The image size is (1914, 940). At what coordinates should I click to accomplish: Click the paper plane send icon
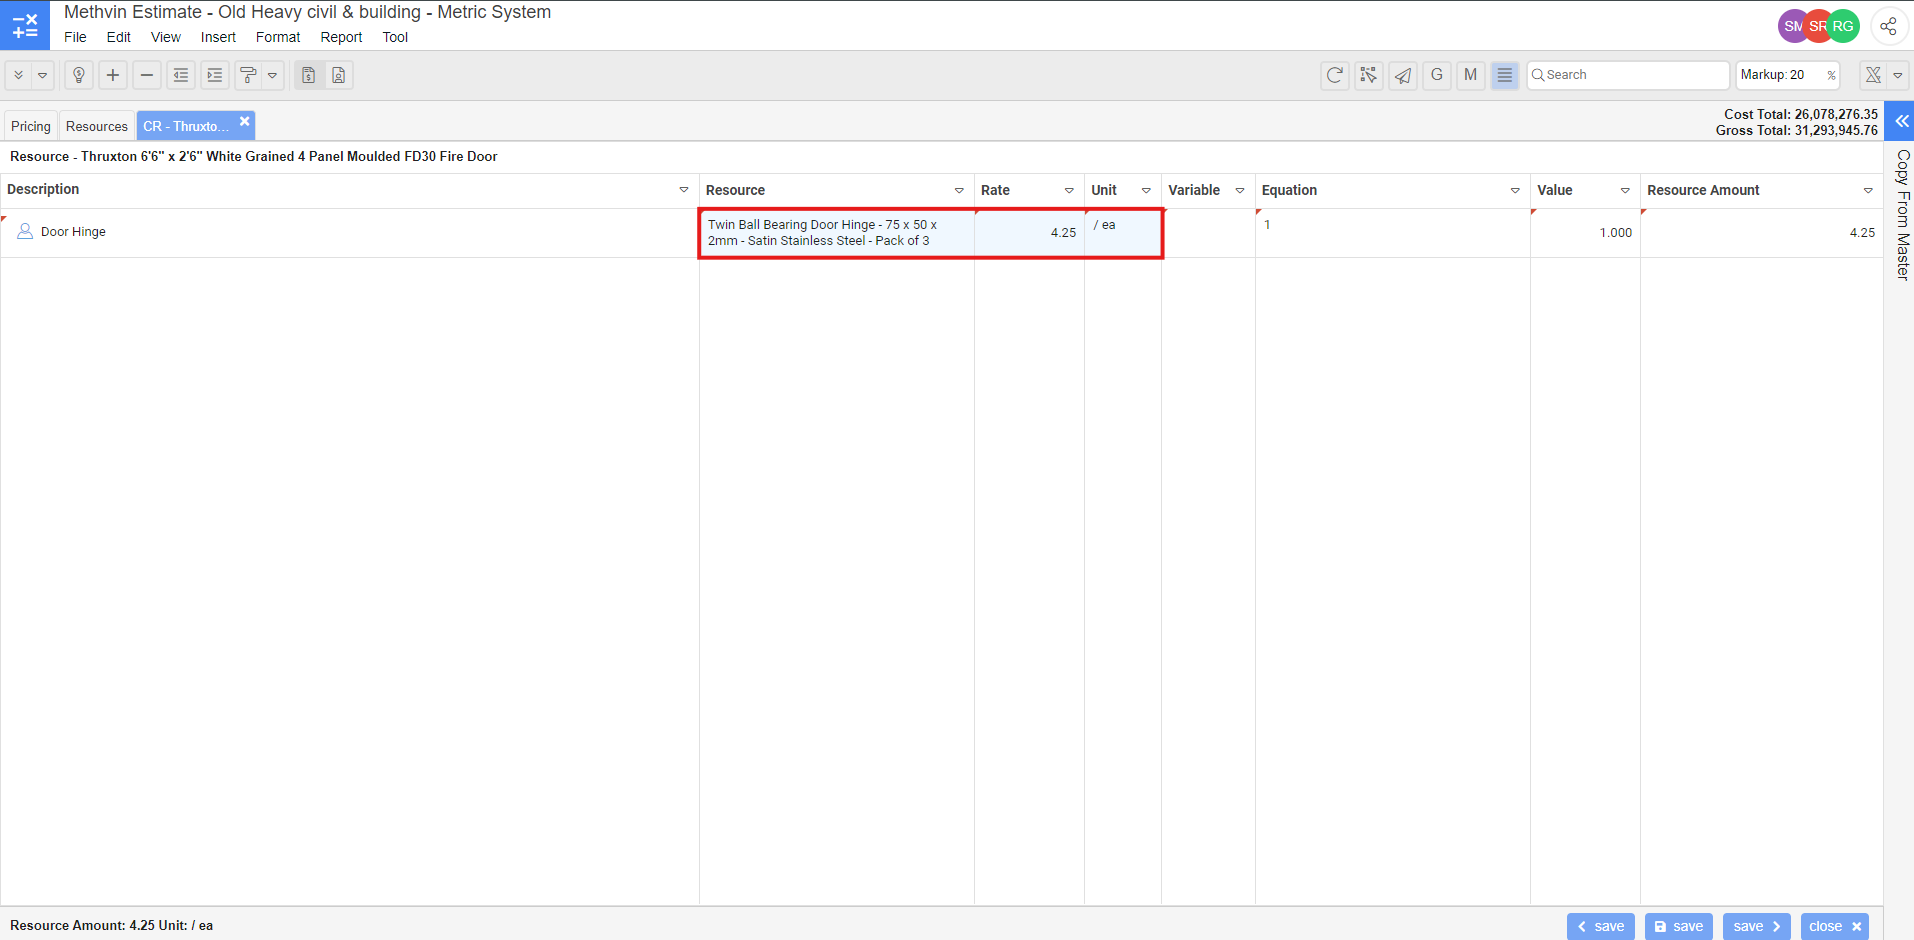pos(1403,75)
